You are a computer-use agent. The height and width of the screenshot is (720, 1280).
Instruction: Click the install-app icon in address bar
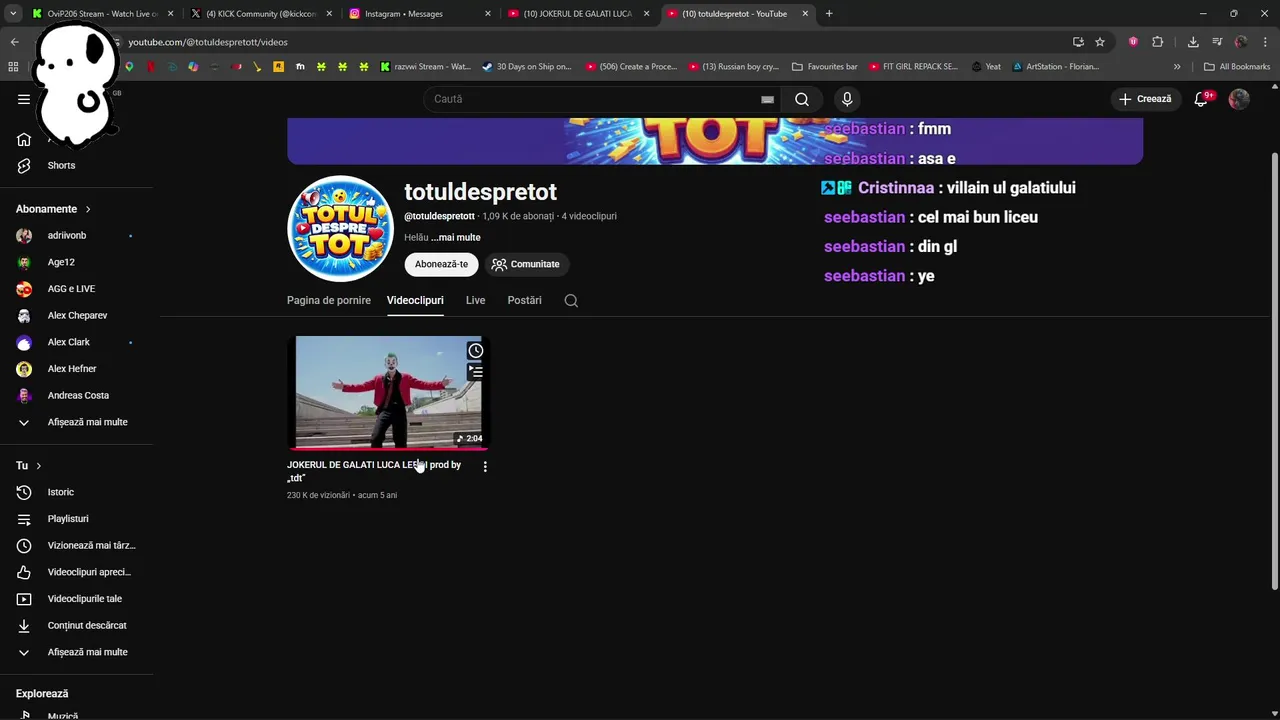(1078, 42)
